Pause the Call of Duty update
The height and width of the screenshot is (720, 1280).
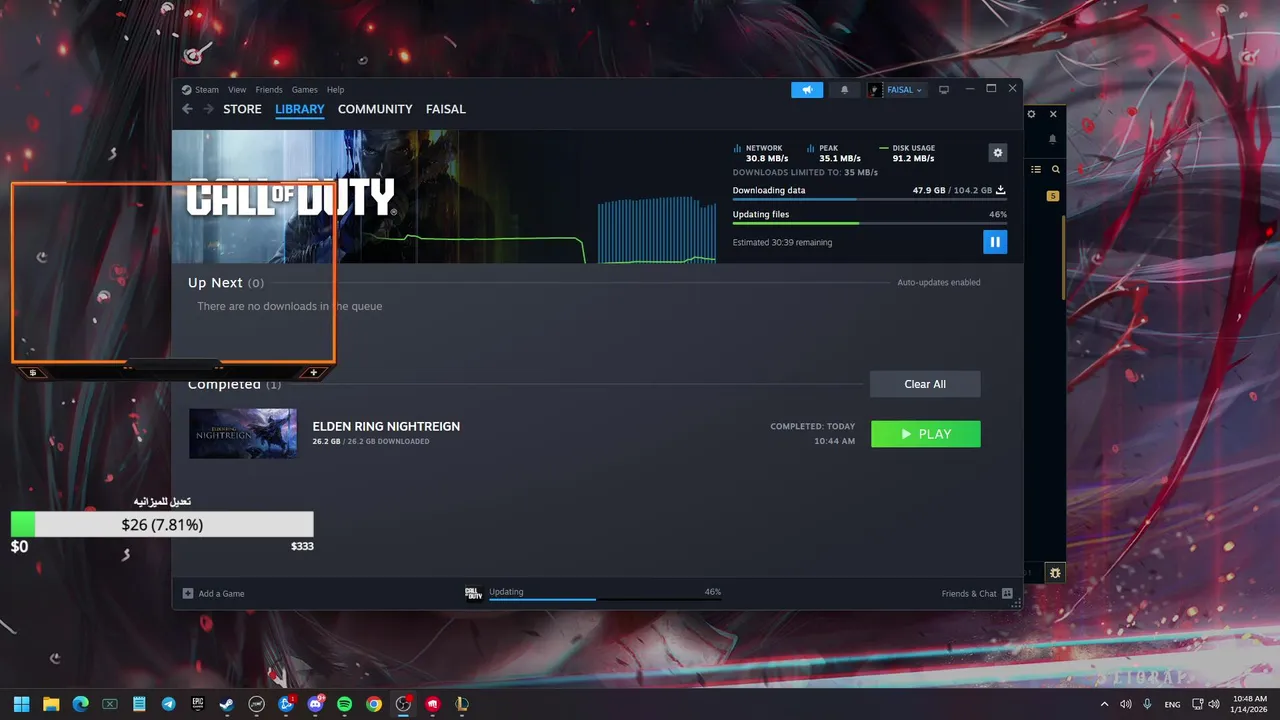click(994, 241)
